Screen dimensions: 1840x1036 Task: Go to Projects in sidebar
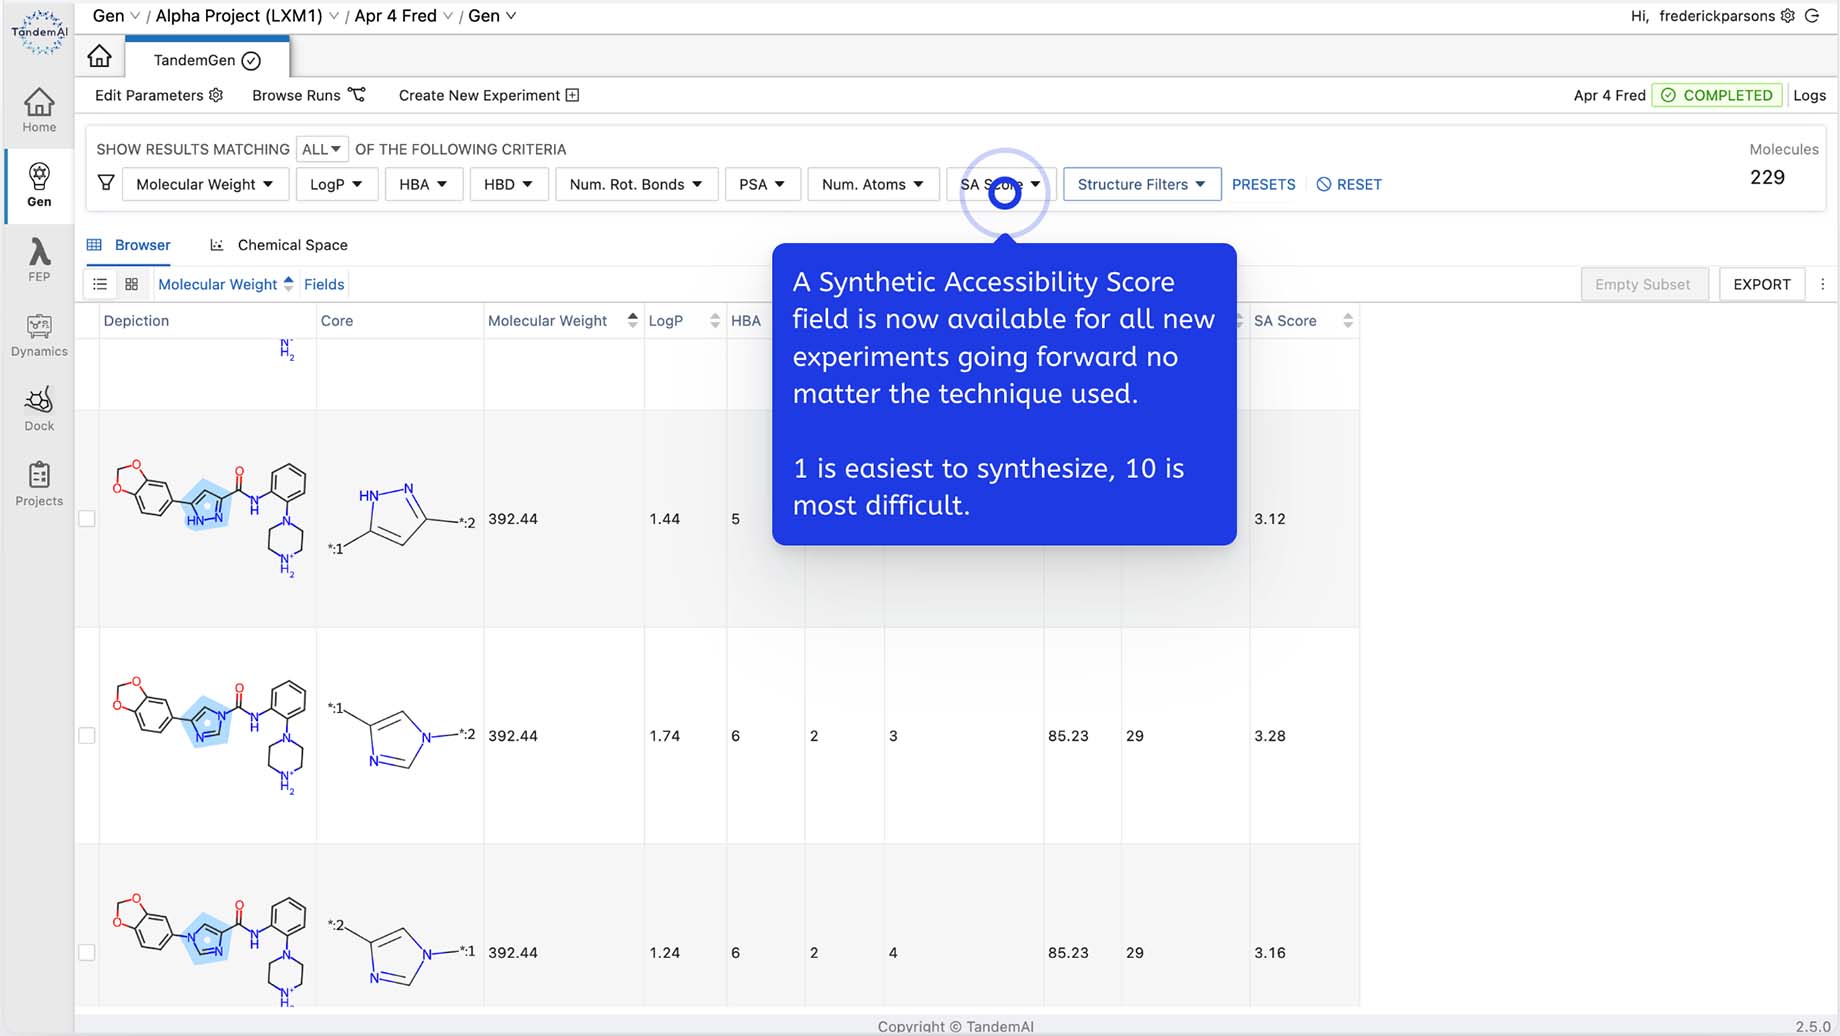click(39, 484)
